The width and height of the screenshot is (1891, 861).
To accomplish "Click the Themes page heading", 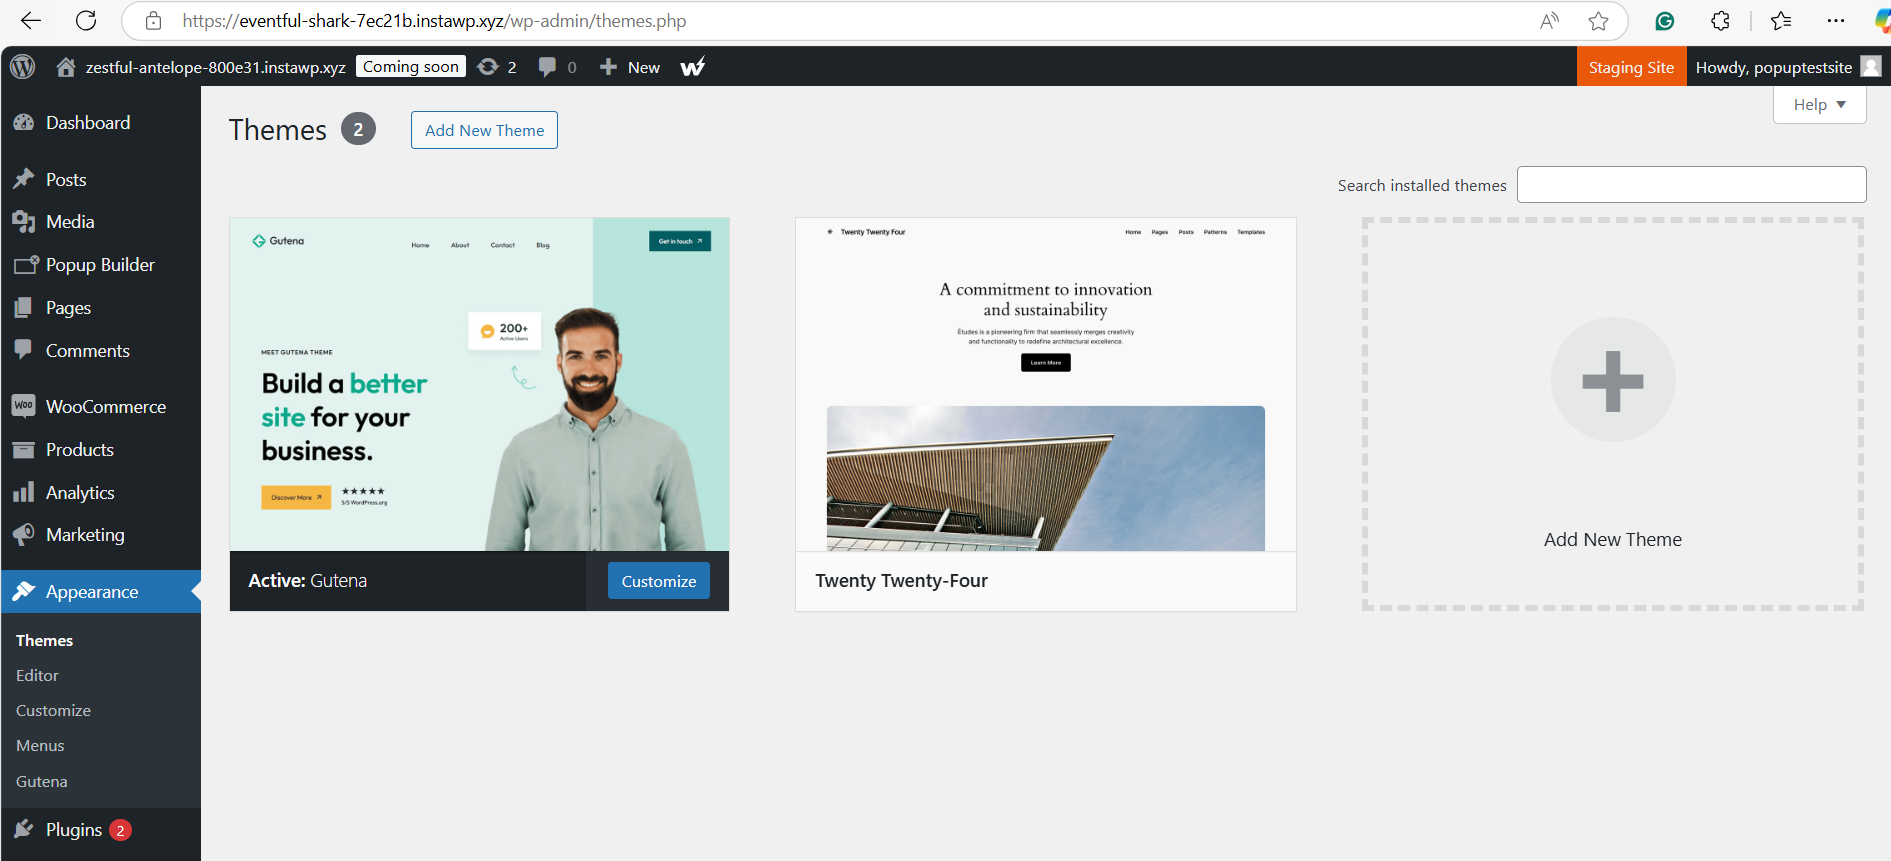I will click(278, 130).
